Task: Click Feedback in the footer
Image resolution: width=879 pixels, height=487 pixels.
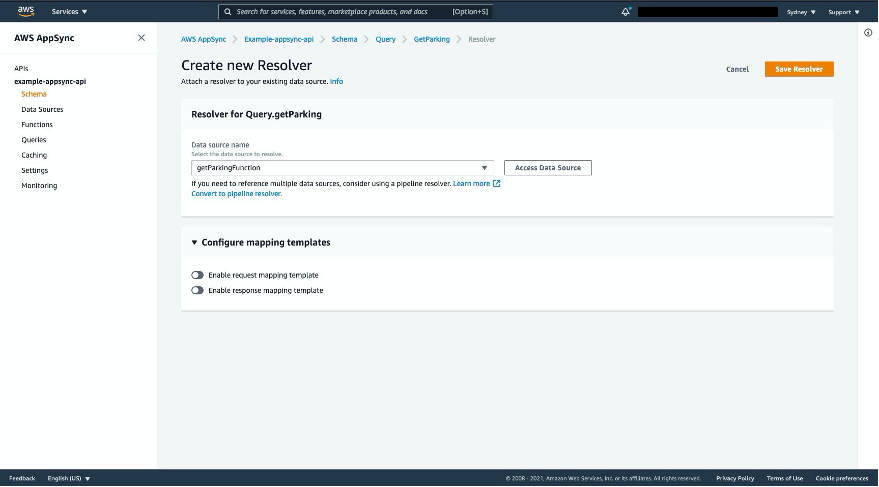Action: click(22, 478)
